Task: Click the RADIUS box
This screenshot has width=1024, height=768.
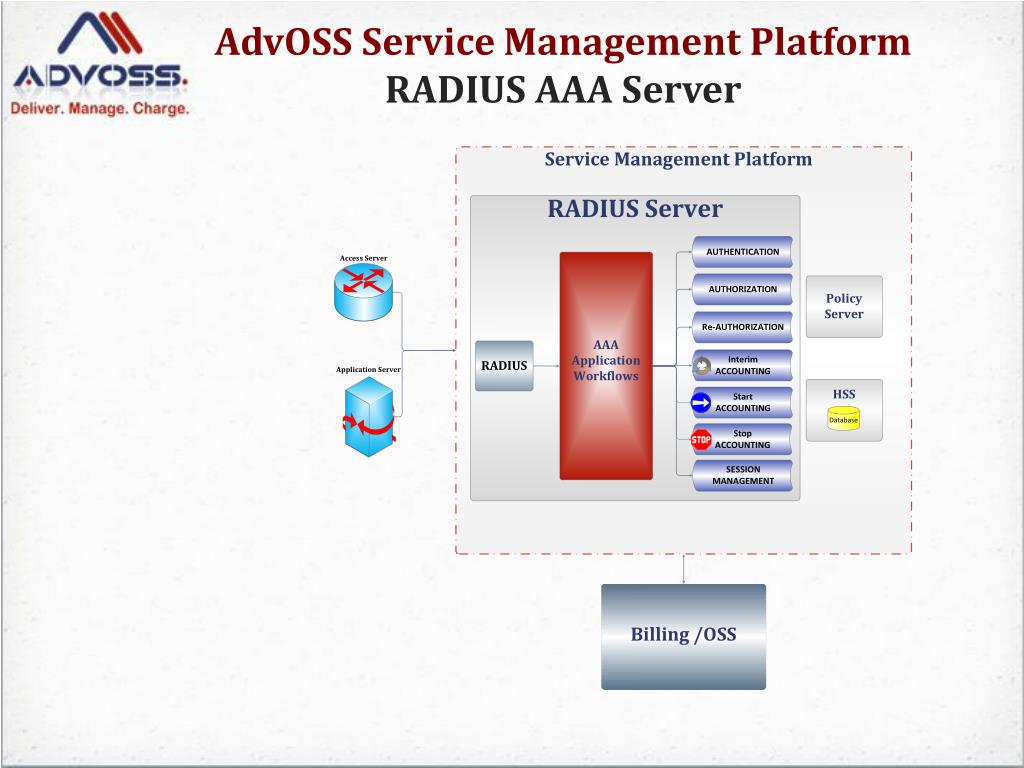Action: [504, 366]
